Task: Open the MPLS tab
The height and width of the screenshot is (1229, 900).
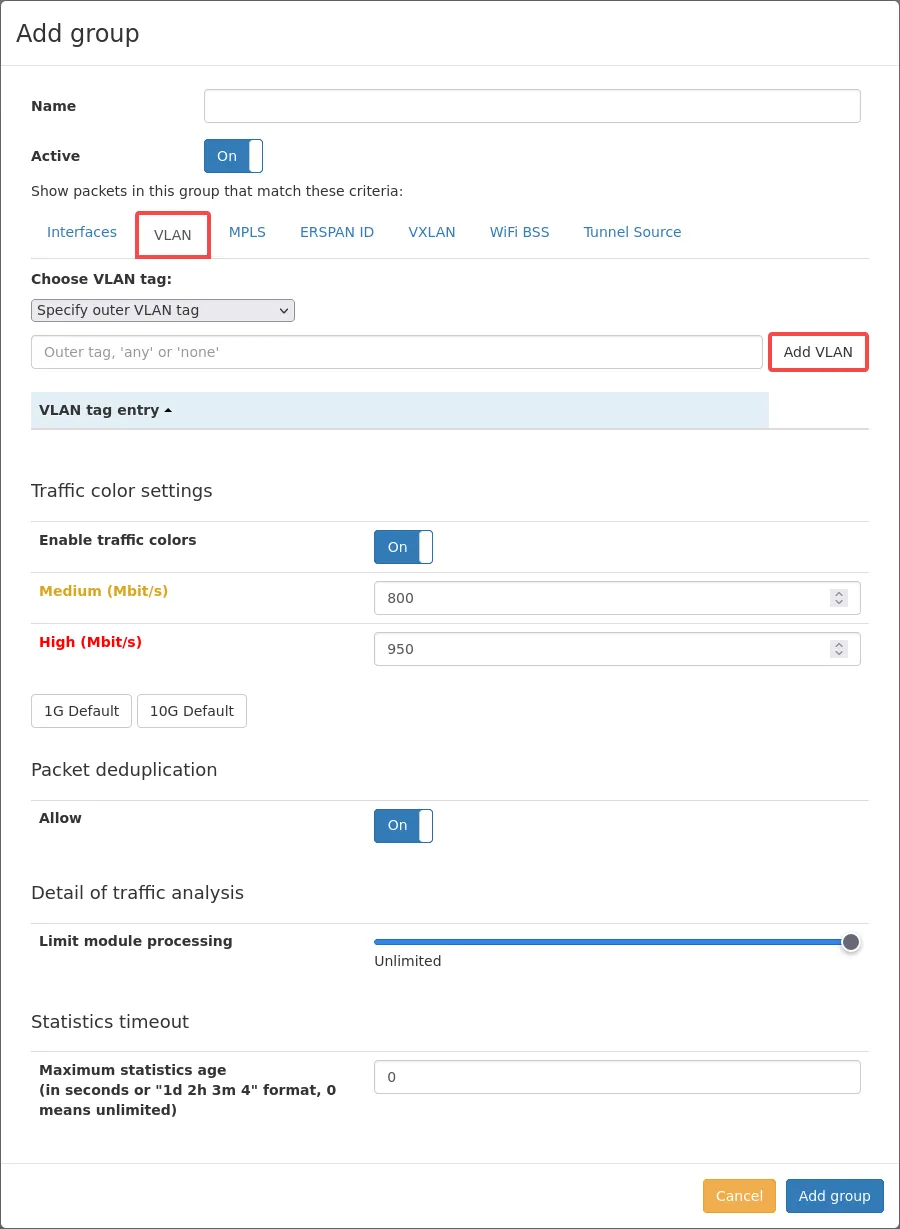Action: 247,232
